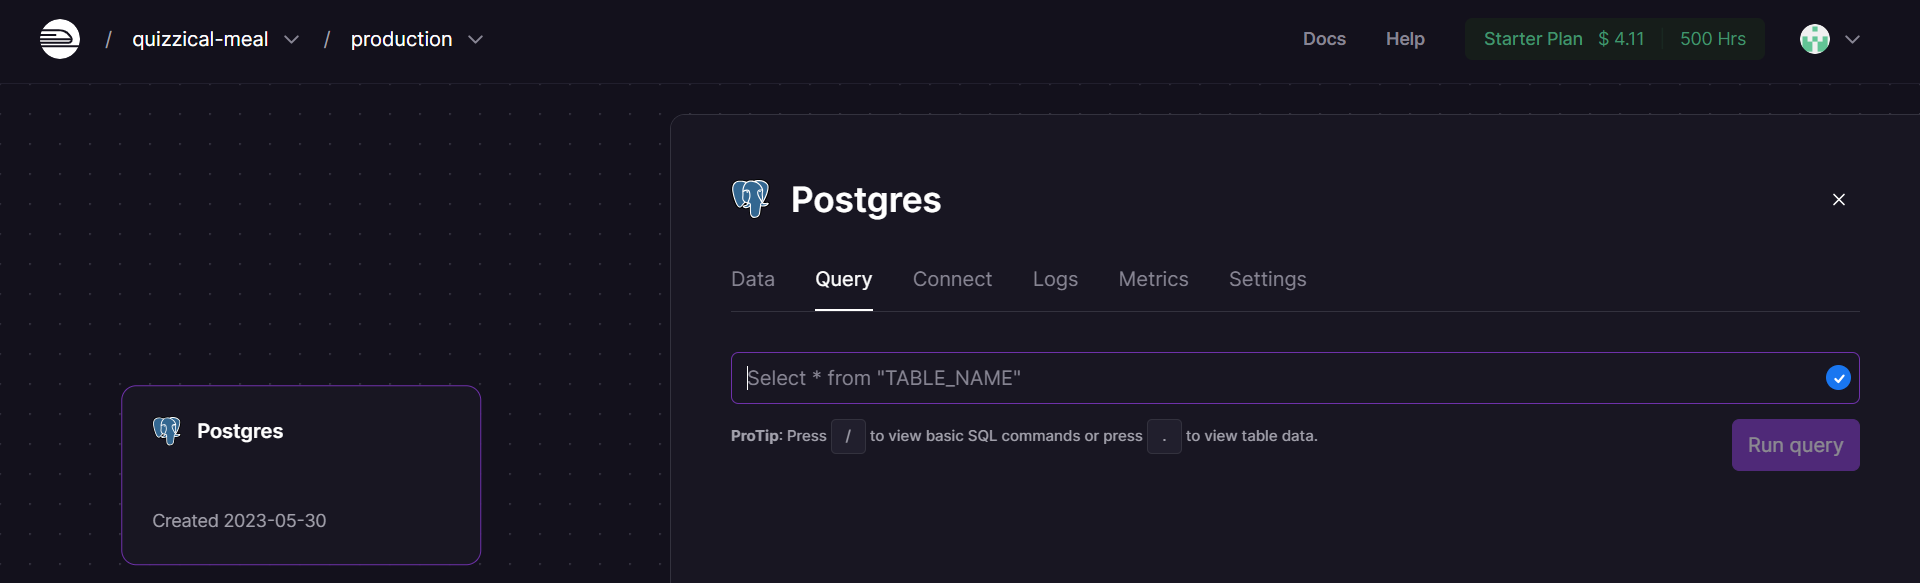
Task: Open the Docs link
Action: click(x=1324, y=39)
